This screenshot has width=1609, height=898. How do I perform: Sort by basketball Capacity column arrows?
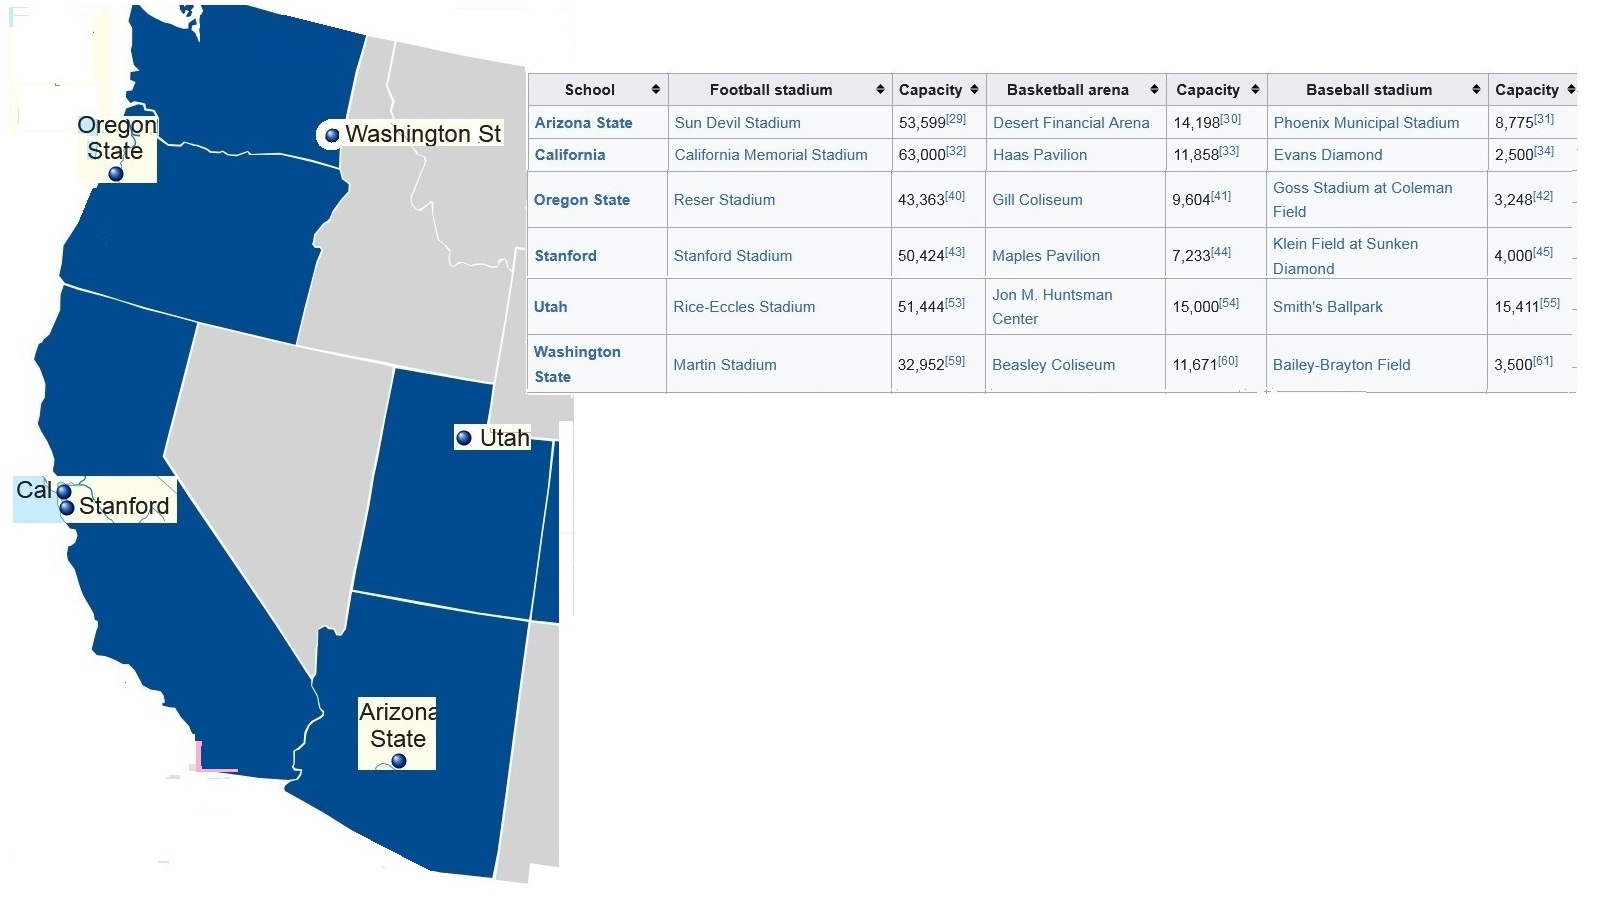click(1255, 89)
